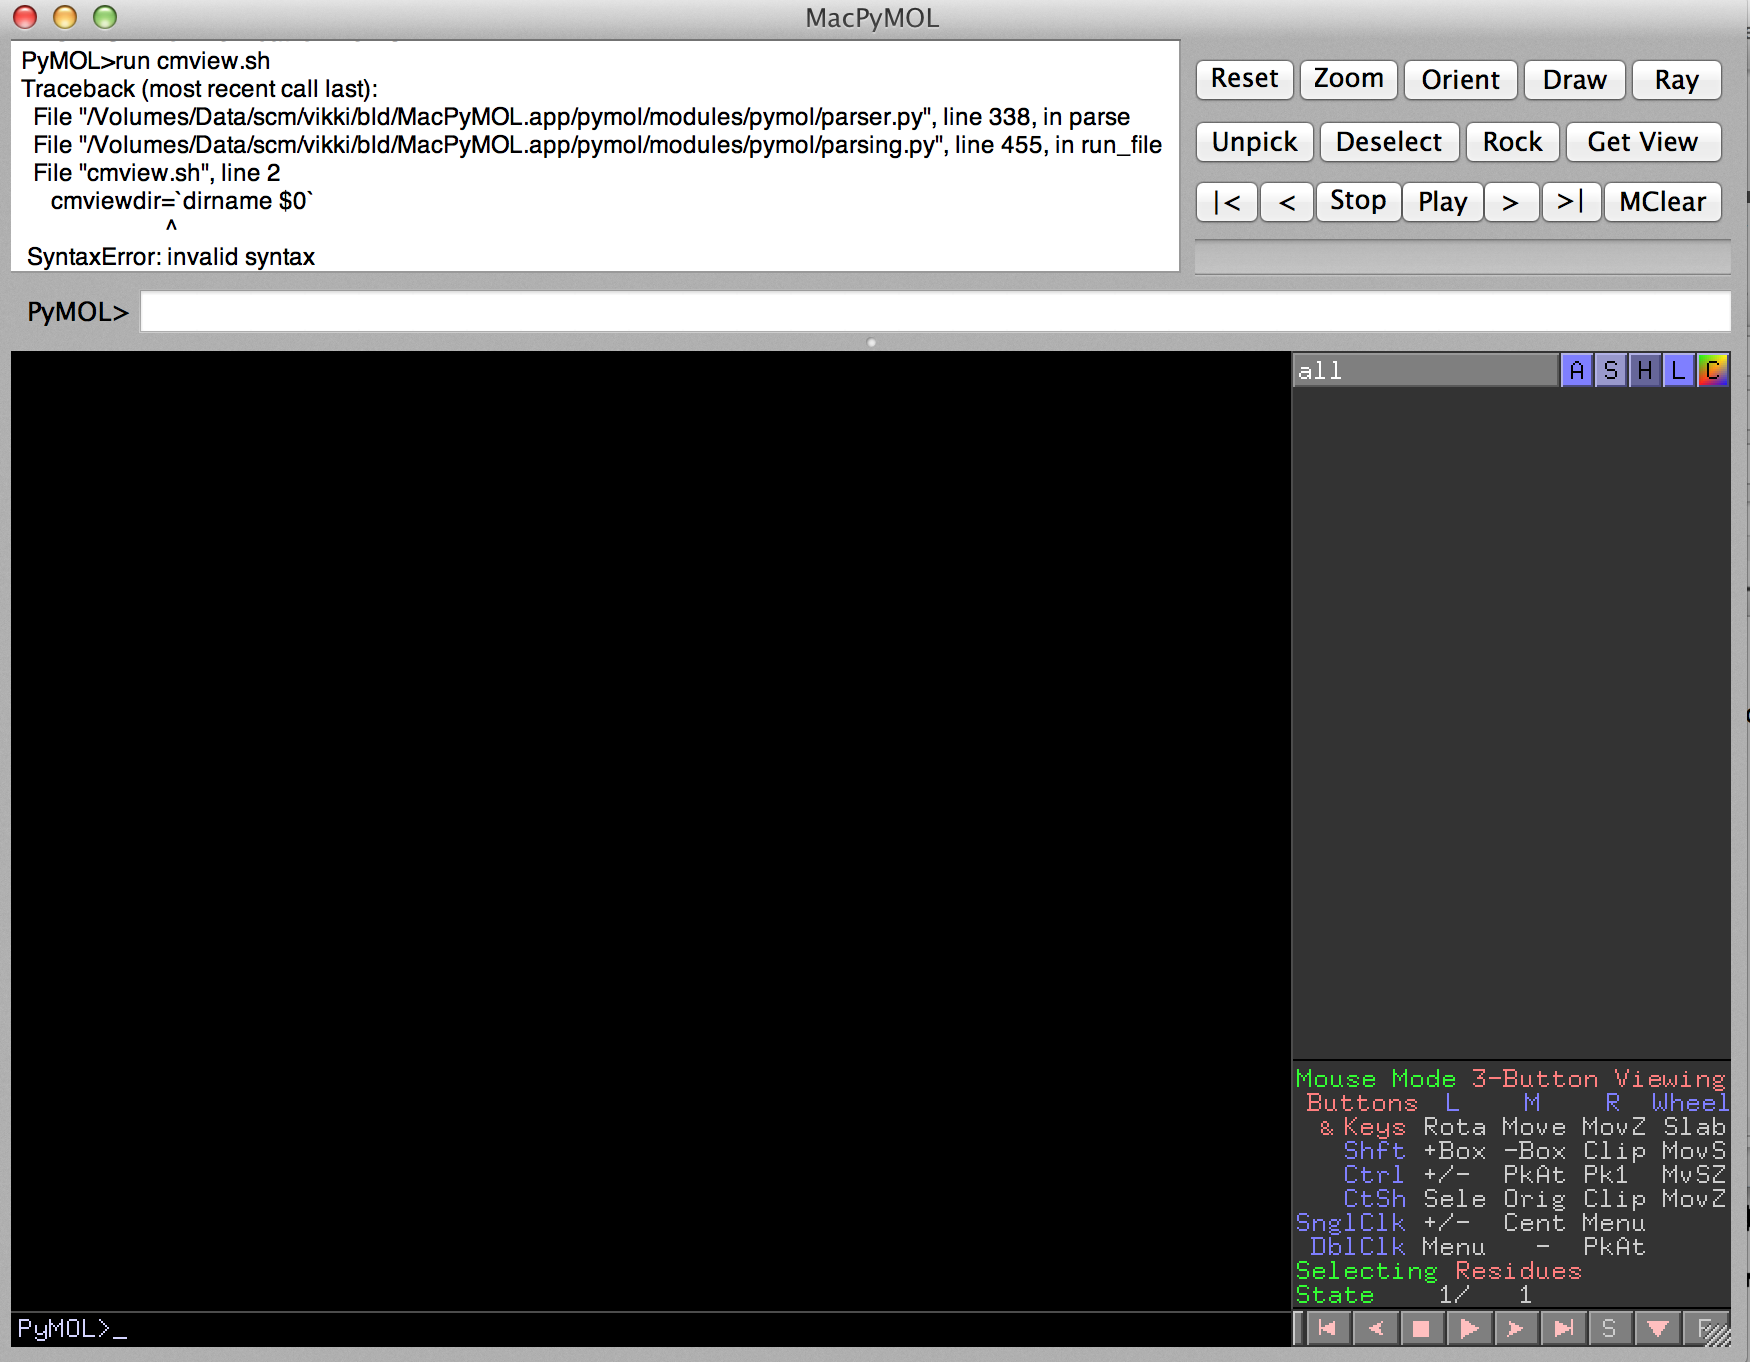Image resolution: width=1750 pixels, height=1362 pixels.
Task: Open the A (Action) menu for all
Action: (1576, 370)
